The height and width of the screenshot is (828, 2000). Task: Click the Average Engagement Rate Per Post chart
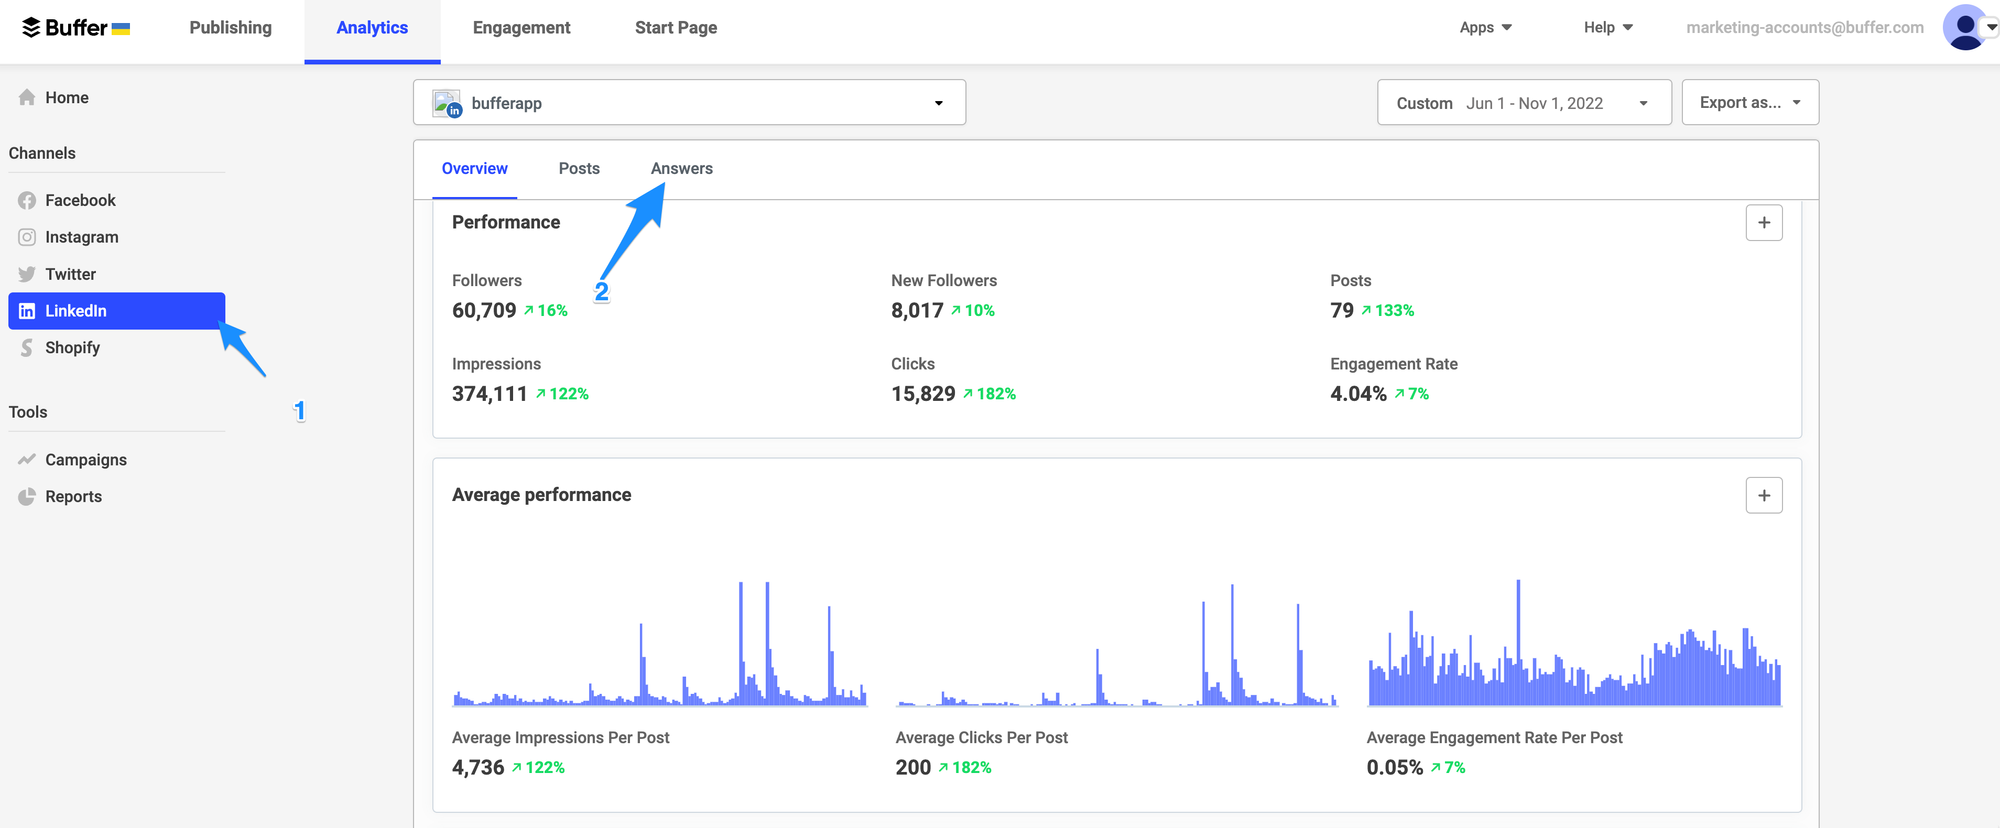coord(1574,642)
